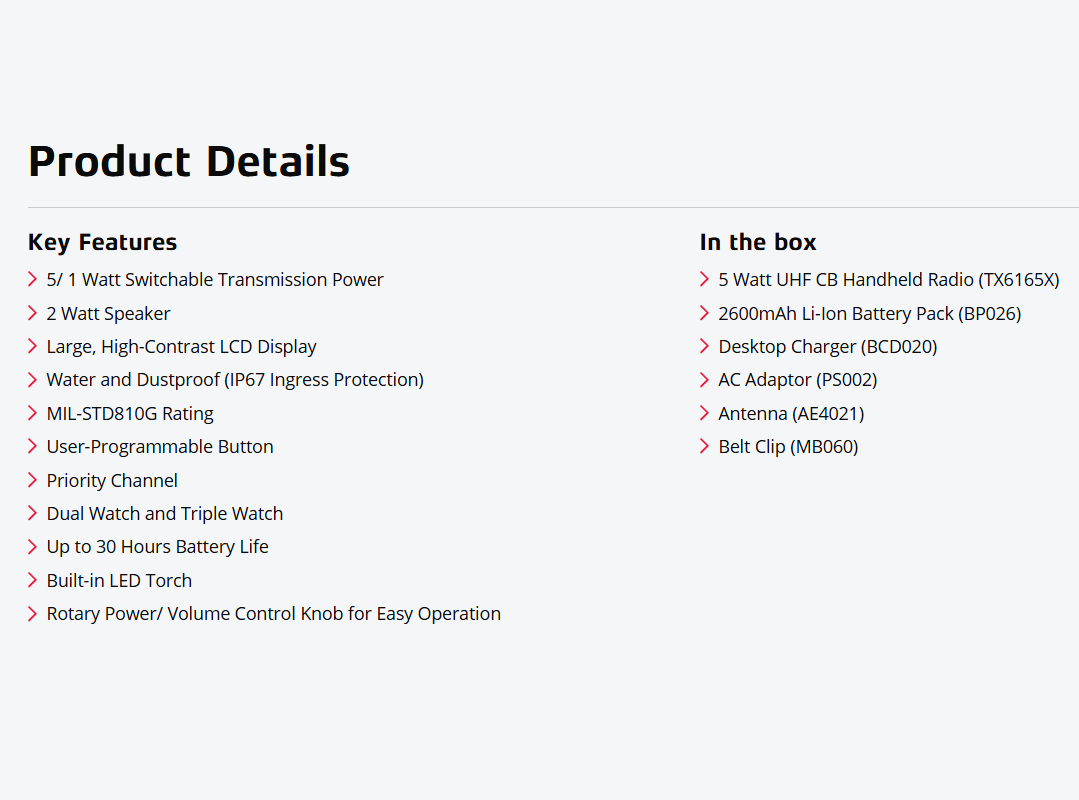Click the chevron beside User-Programmable Button

coord(33,446)
